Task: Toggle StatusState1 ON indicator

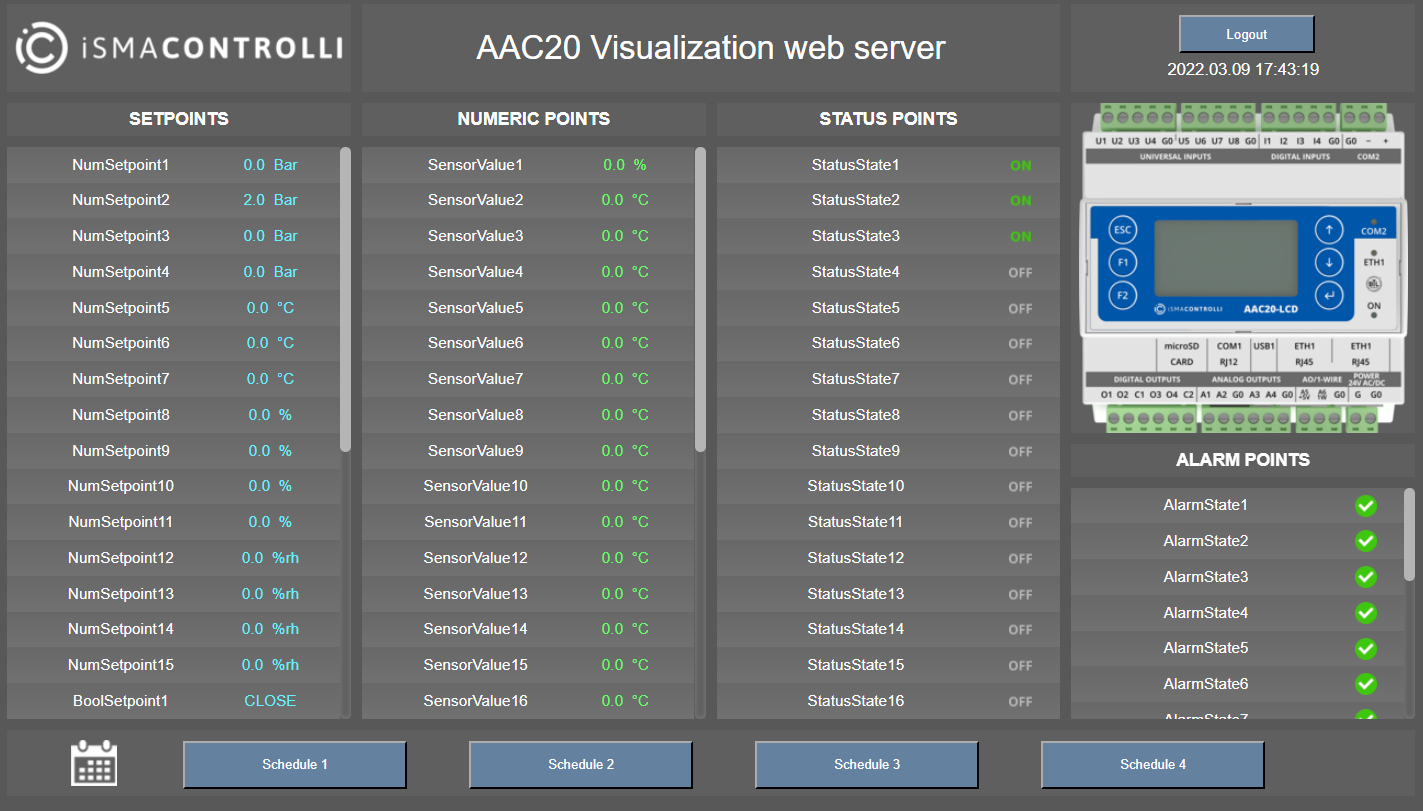Action: point(1020,166)
